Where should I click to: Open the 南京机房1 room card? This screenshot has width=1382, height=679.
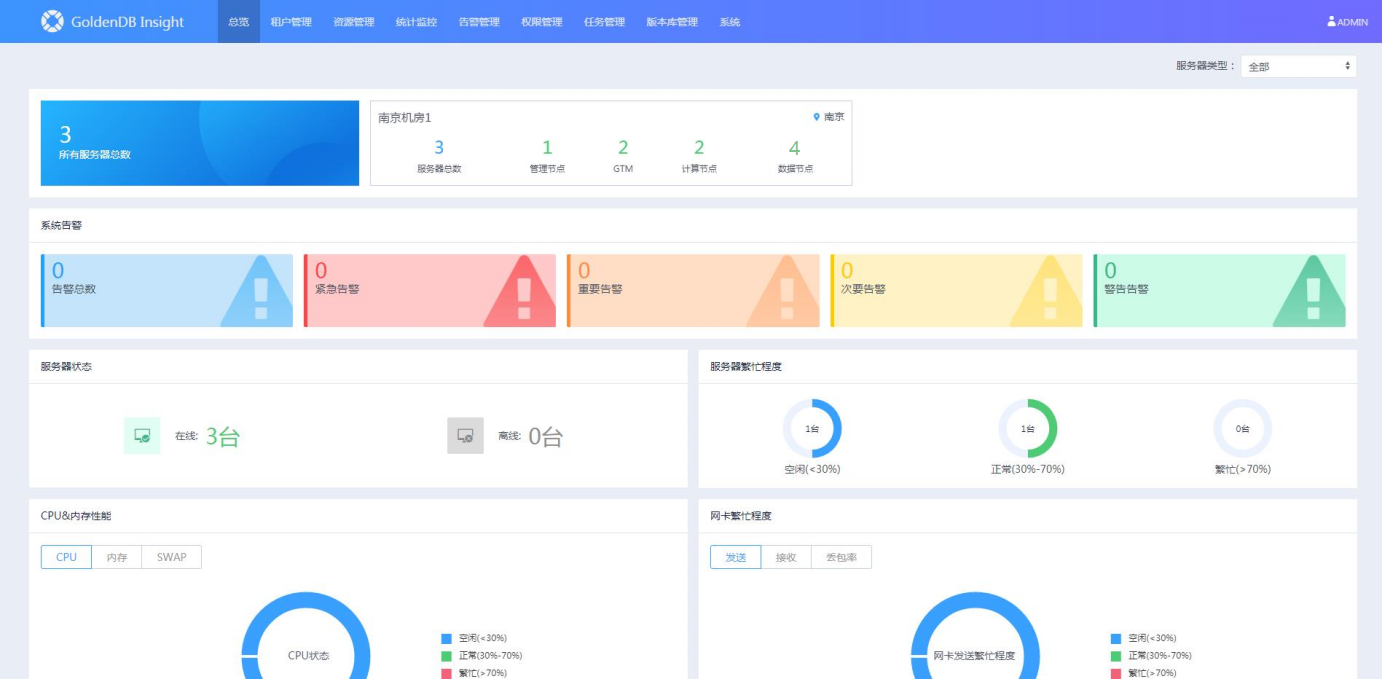pos(611,143)
